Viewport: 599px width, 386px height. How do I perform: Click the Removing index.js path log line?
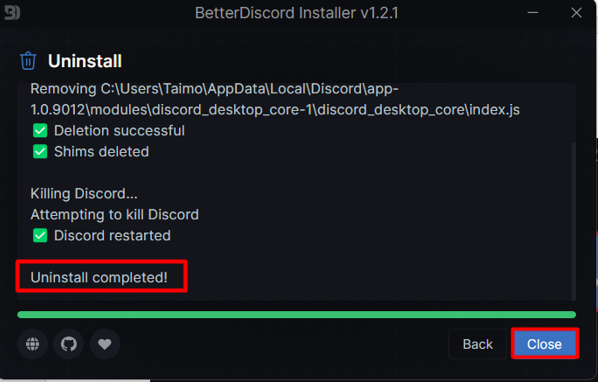pyautogui.click(x=275, y=99)
